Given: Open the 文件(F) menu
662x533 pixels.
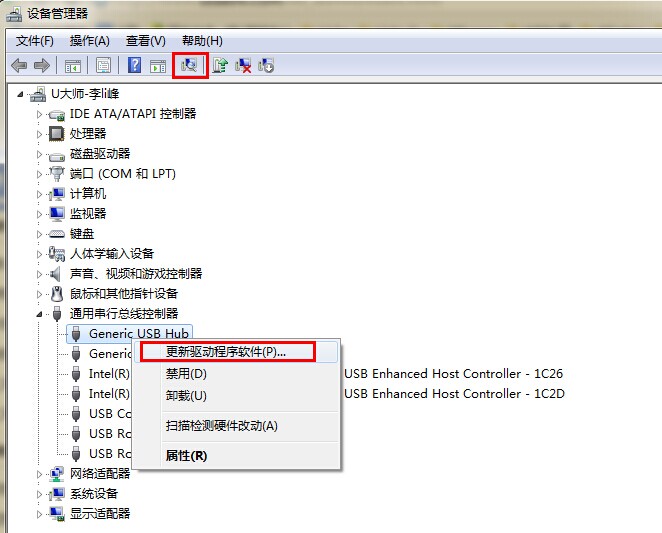Looking at the screenshot, I should click(x=35, y=41).
